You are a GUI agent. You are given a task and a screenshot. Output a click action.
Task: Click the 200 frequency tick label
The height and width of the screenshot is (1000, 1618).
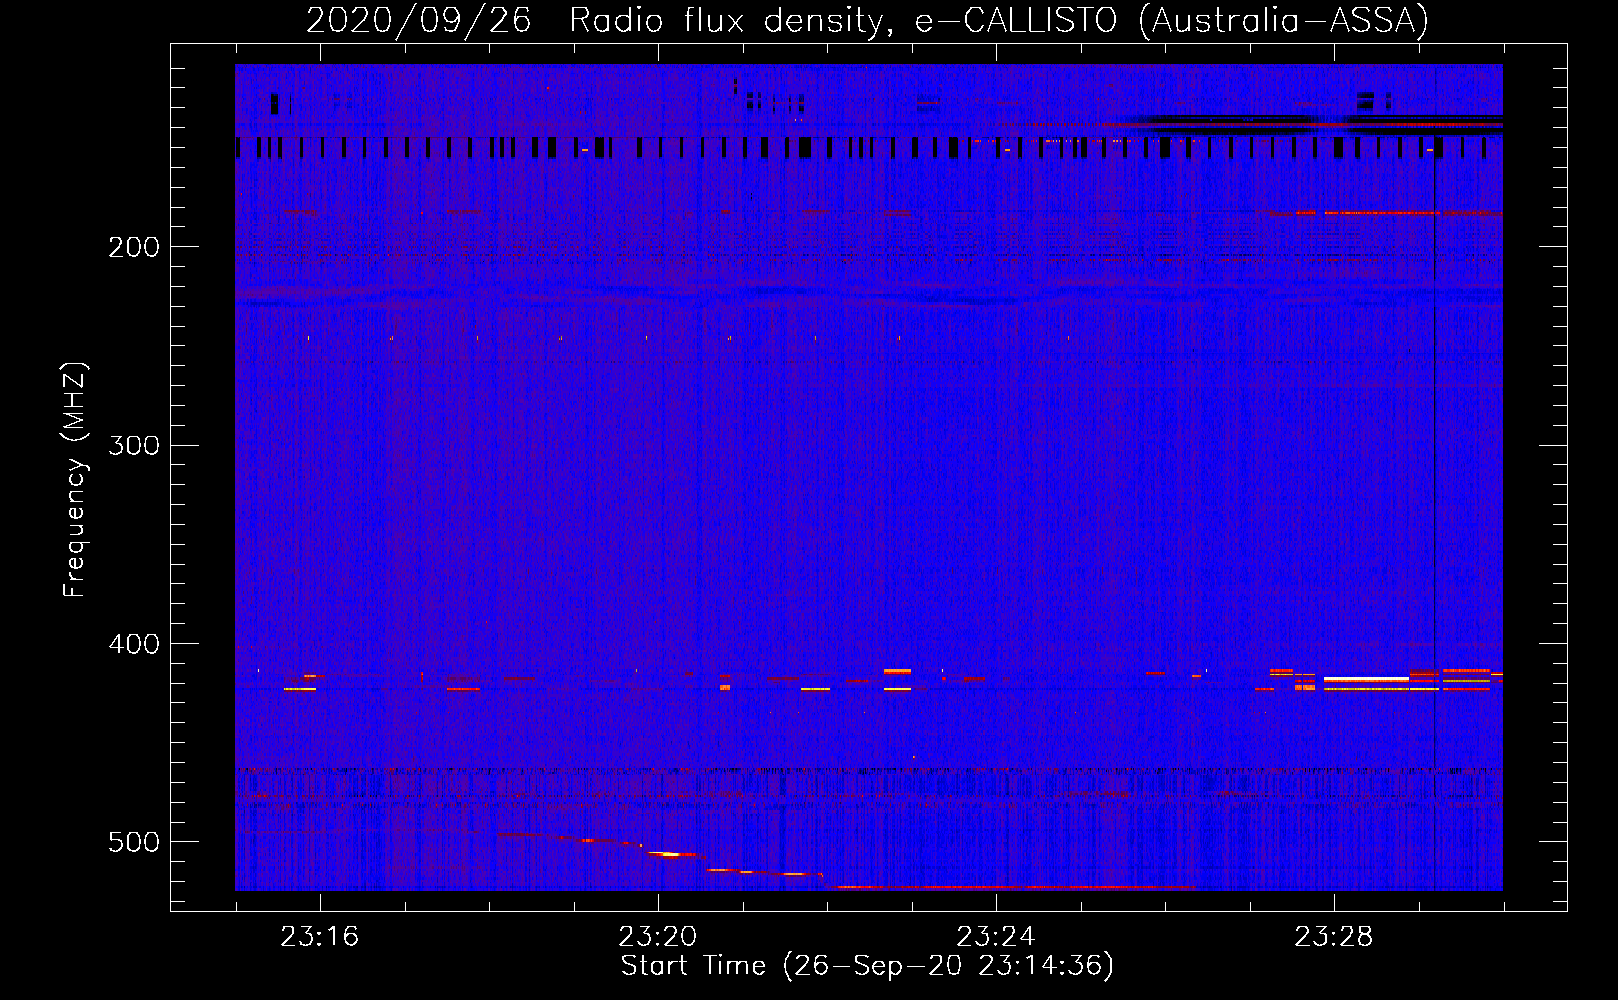pyautogui.click(x=134, y=247)
